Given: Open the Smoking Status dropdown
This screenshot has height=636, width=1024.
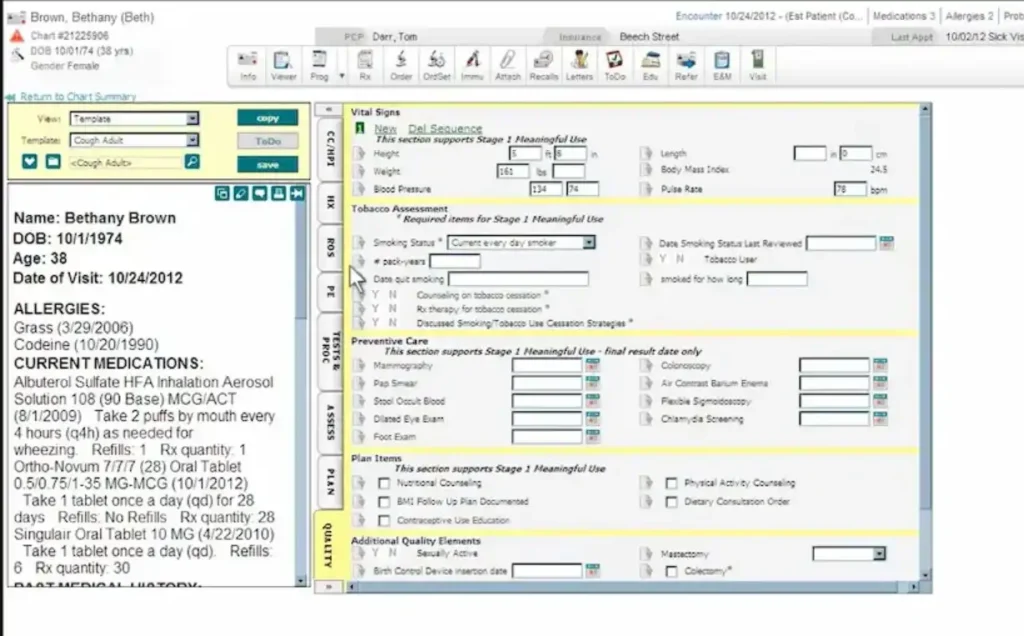Looking at the screenshot, I should [x=589, y=242].
